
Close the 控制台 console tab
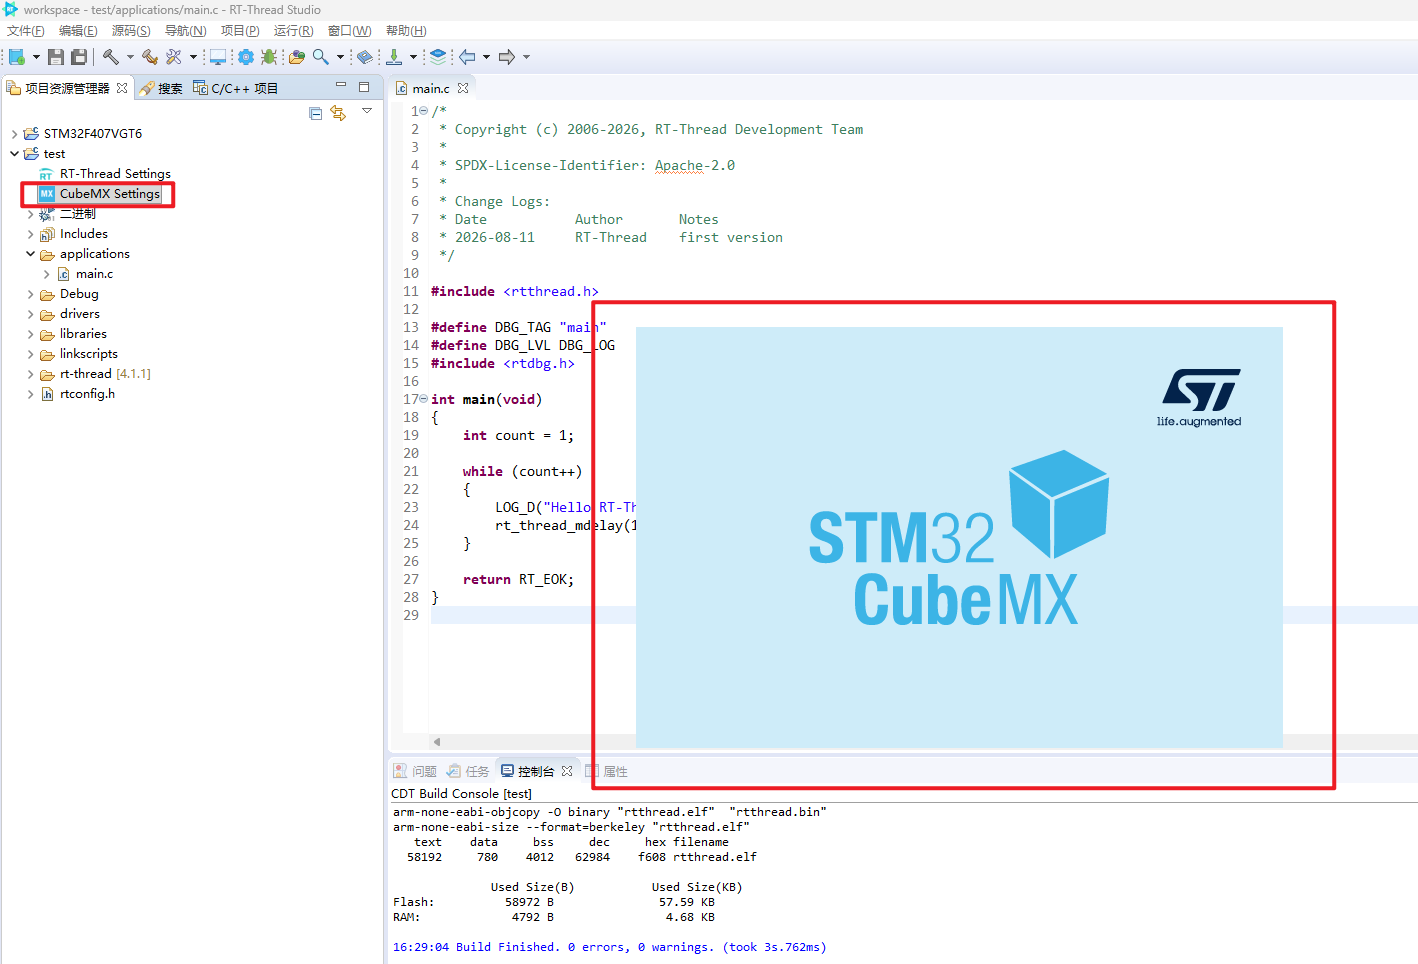tap(567, 771)
